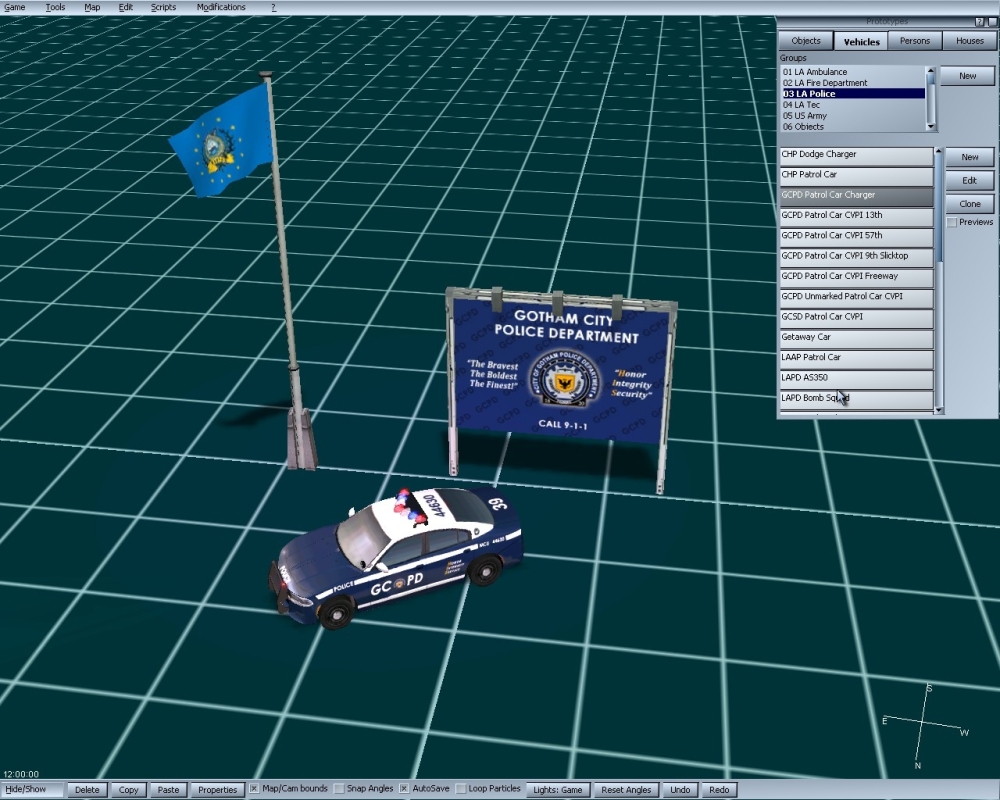This screenshot has width=1000, height=800.
Task: Open the Modifications menu
Action: (x=221, y=7)
